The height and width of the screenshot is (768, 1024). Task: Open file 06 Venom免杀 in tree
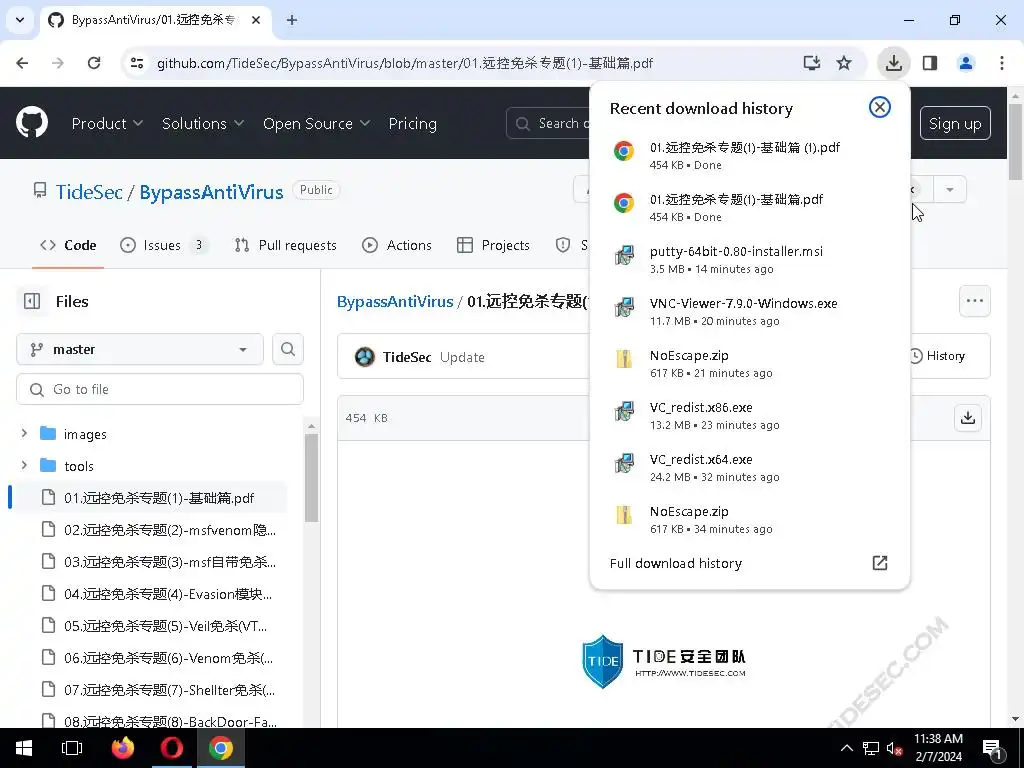point(150,658)
